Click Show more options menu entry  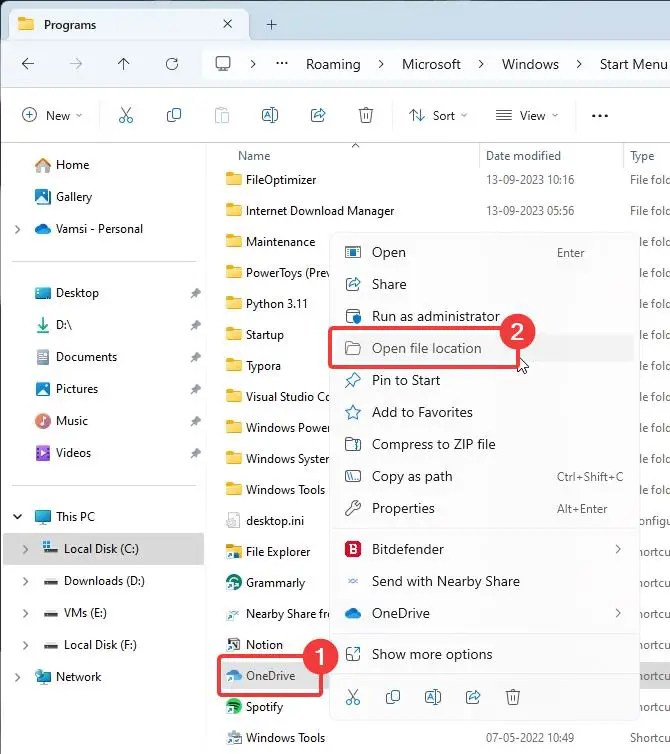click(x=432, y=654)
